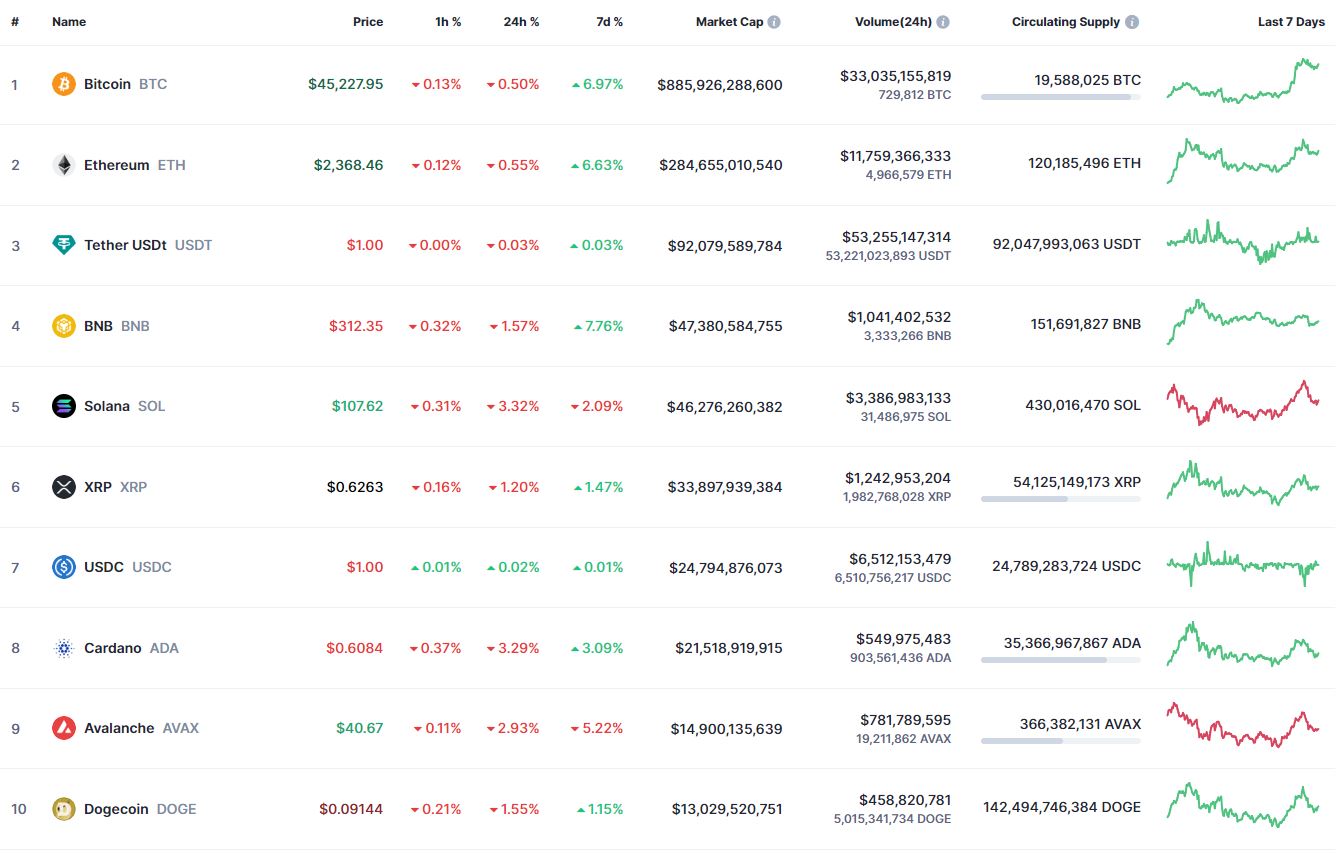Click the Avalanche red logo icon
This screenshot has height=854, width=1340.
pyautogui.click(x=64, y=728)
